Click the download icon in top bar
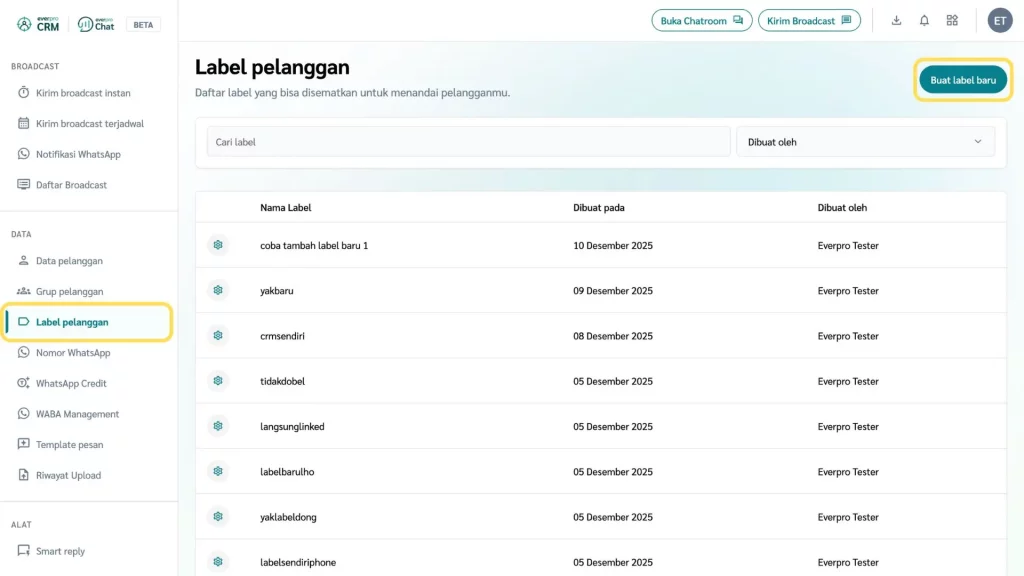Image resolution: width=1024 pixels, height=576 pixels. (x=896, y=20)
